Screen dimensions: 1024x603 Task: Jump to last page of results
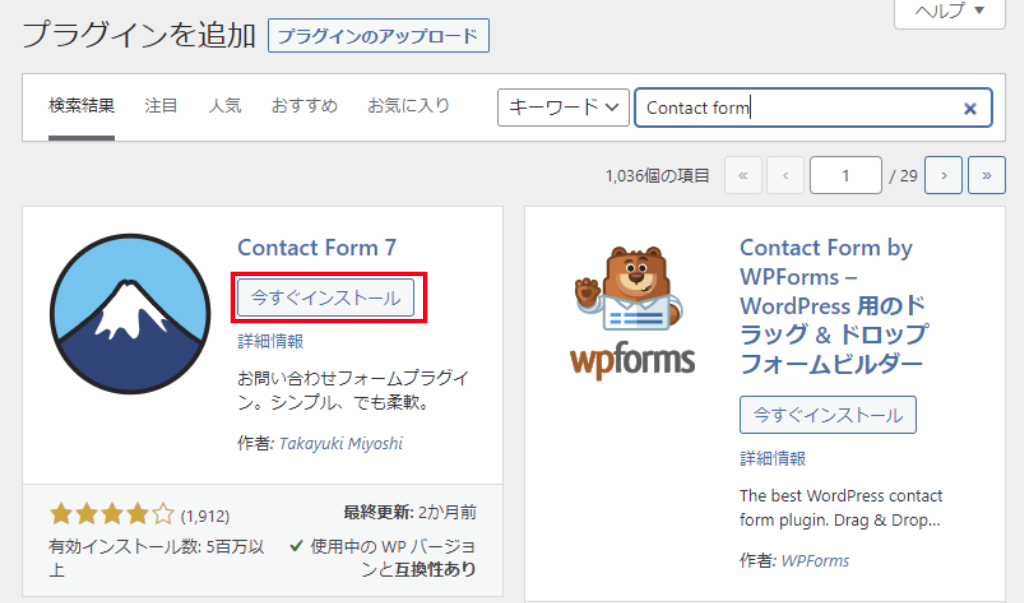tap(986, 175)
